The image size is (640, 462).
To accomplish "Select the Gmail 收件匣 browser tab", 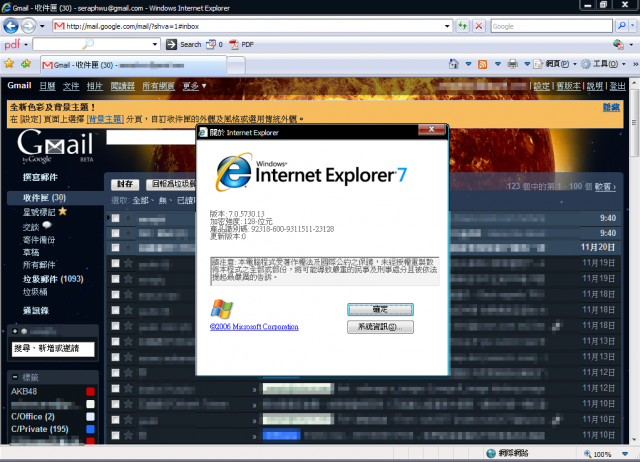I will (133, 65).
